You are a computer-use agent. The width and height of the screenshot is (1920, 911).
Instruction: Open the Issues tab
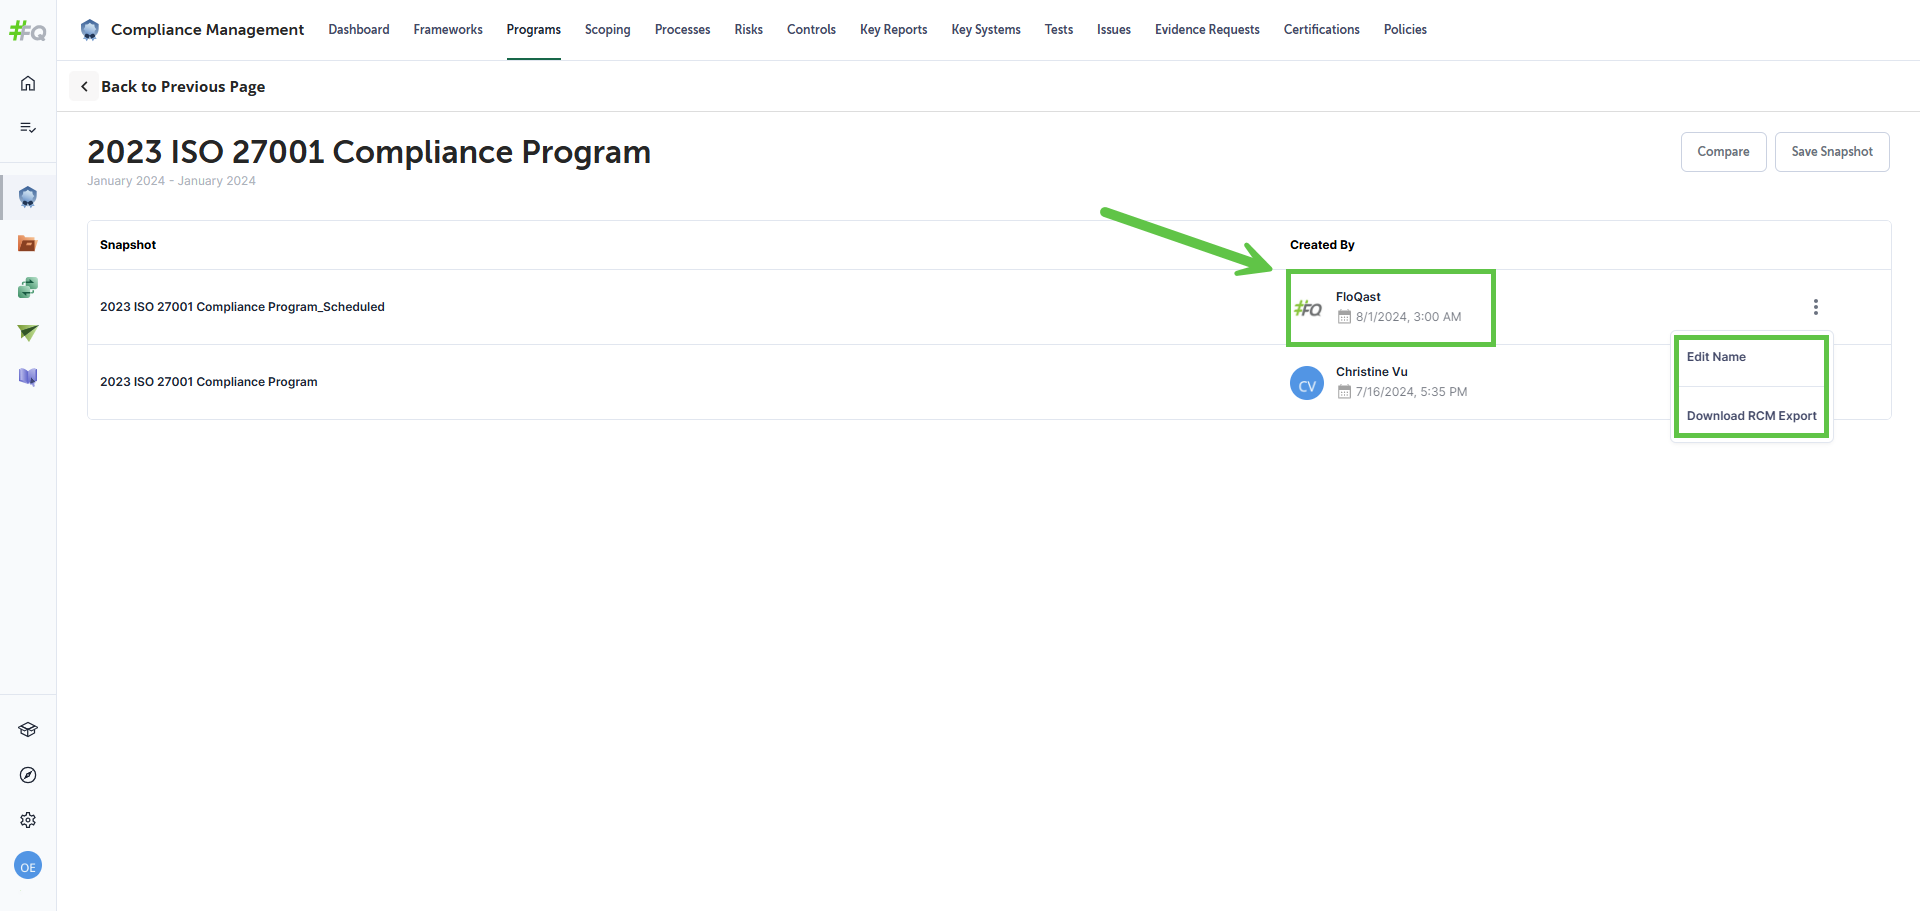click(x=1114, y=30)
